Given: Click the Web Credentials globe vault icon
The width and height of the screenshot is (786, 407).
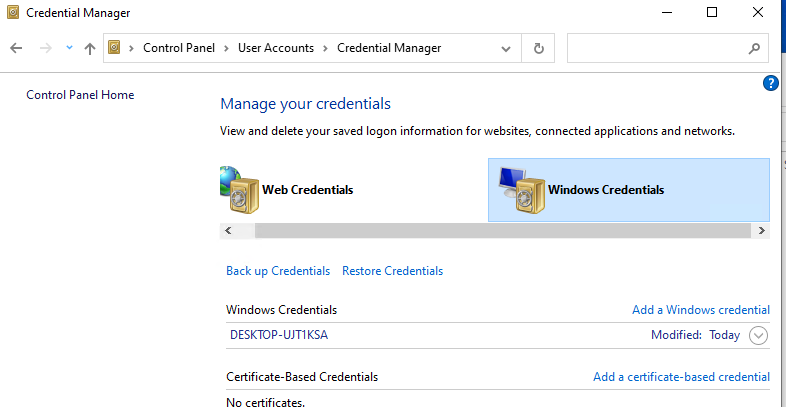Looking at the screenshot, I should (x=239, y=189).
